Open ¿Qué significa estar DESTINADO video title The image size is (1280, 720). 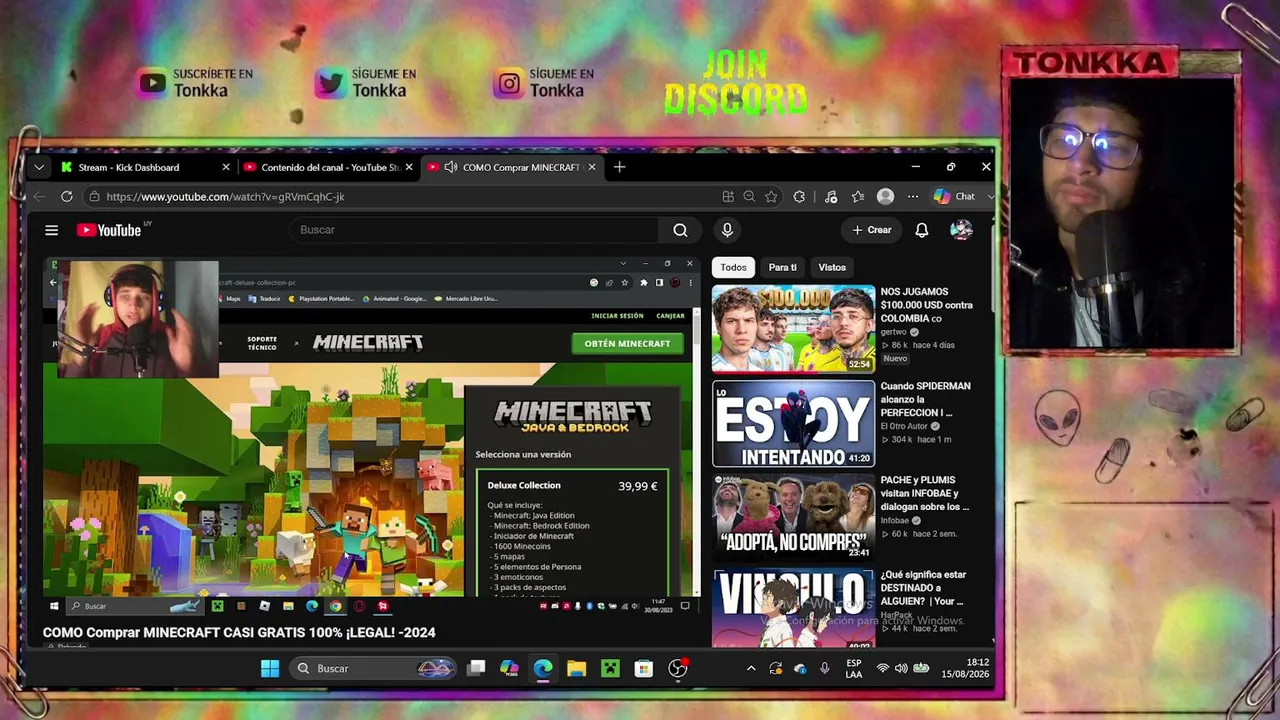click(x=924, y=588)
